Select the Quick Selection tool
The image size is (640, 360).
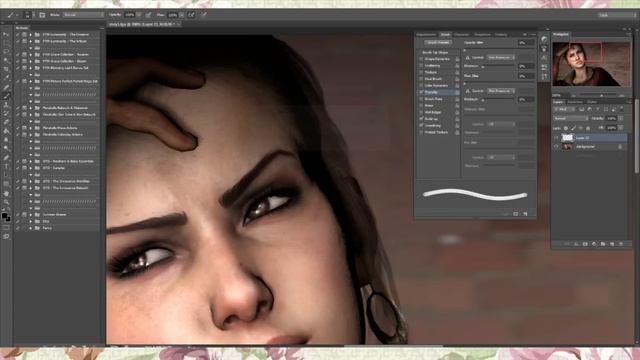6,60
